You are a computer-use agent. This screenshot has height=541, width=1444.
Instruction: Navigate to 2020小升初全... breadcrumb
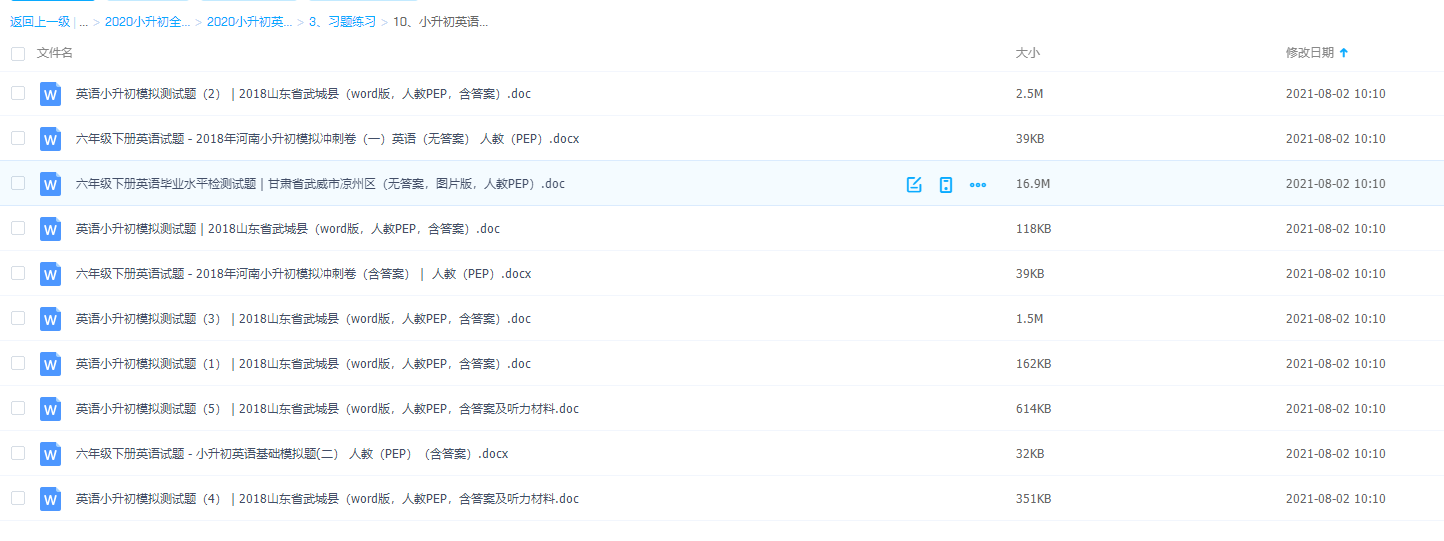tap(147, 22)
